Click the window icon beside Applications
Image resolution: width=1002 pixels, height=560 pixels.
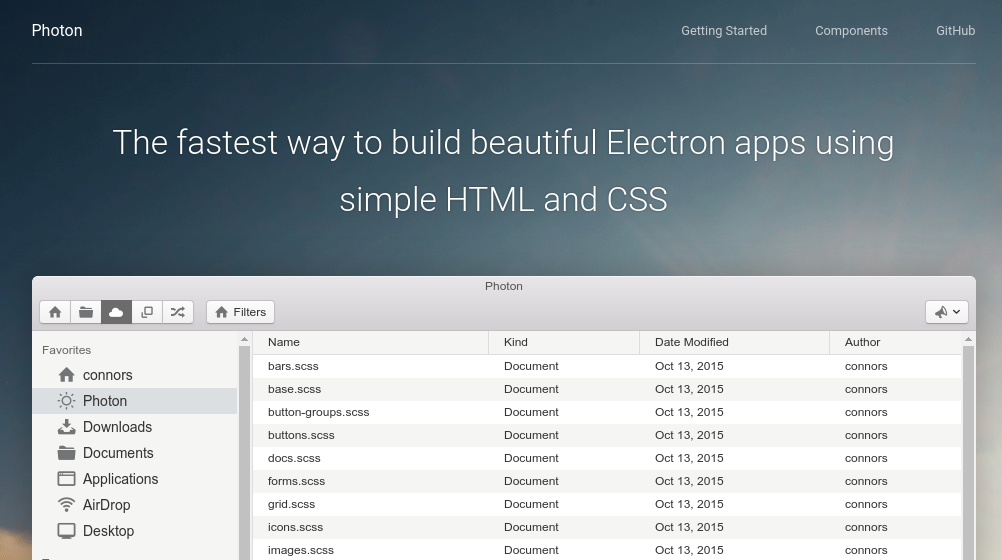click(x=66, y=479)
